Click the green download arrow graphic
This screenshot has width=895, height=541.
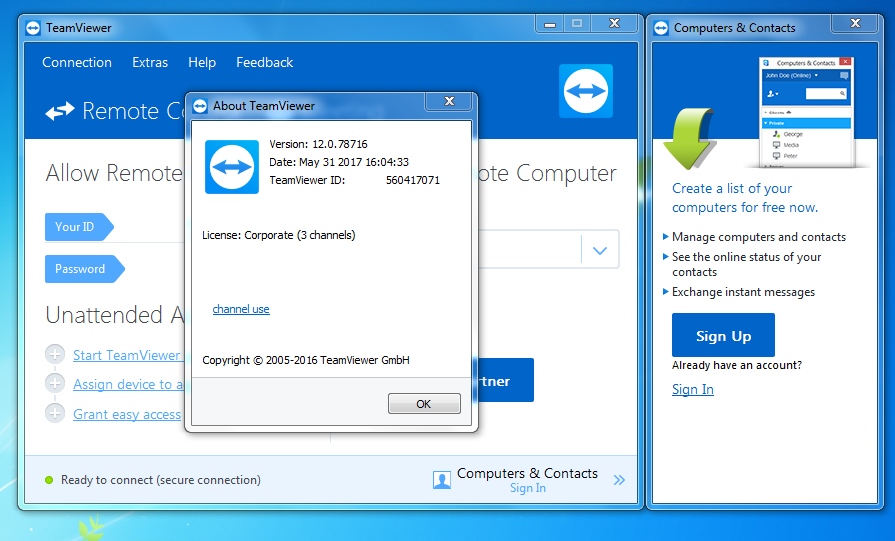[x=690, y=139]
